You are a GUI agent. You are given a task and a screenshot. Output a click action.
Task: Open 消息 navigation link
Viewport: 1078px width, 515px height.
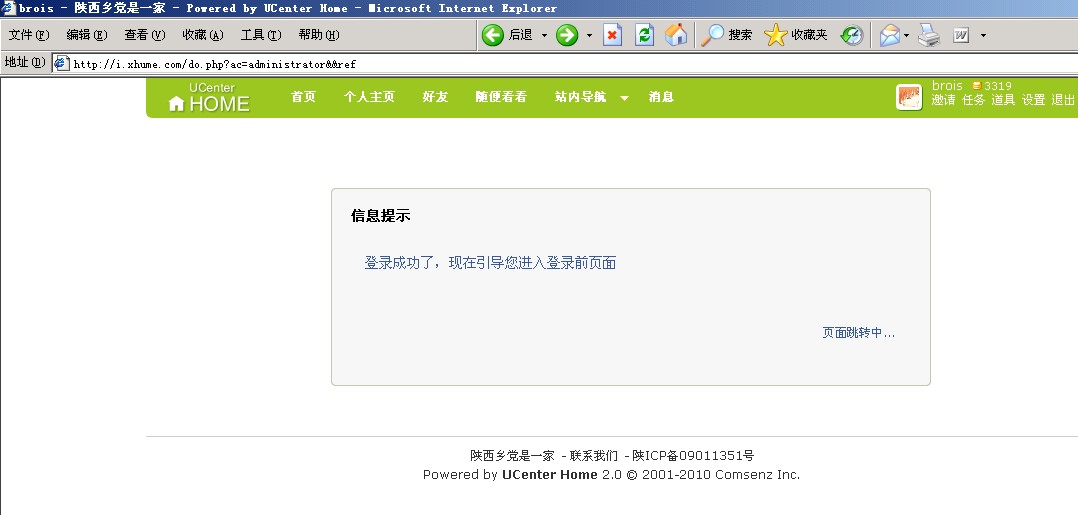click(661, 97)
